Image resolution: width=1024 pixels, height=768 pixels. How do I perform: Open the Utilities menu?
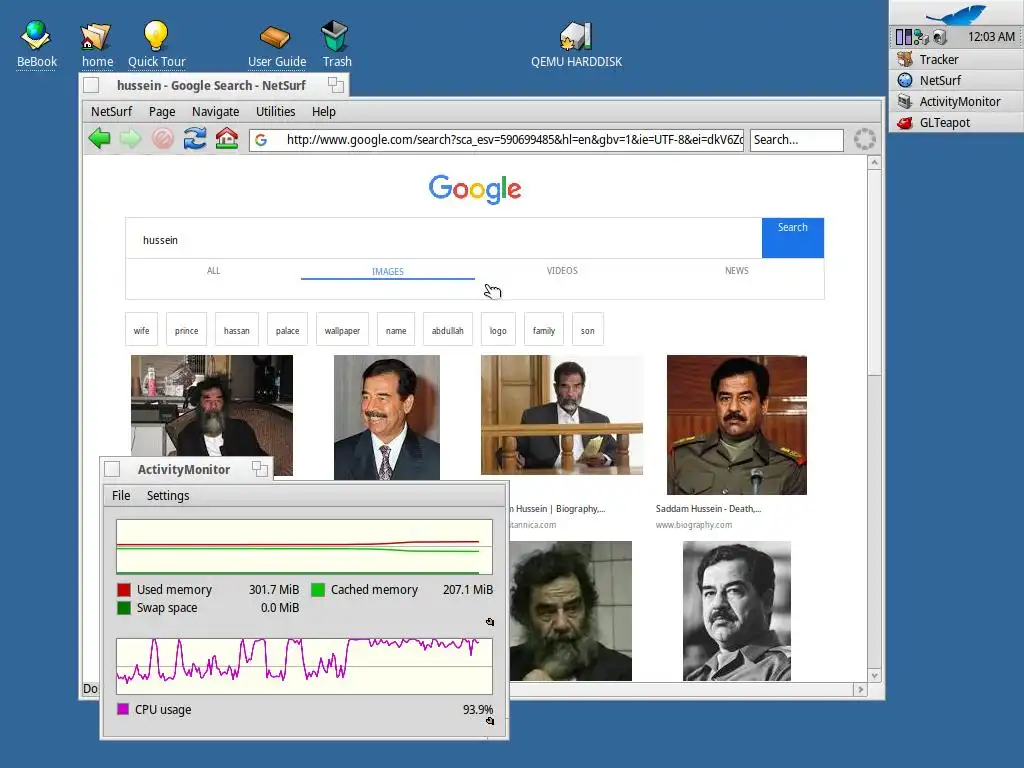tap(276, 112)
